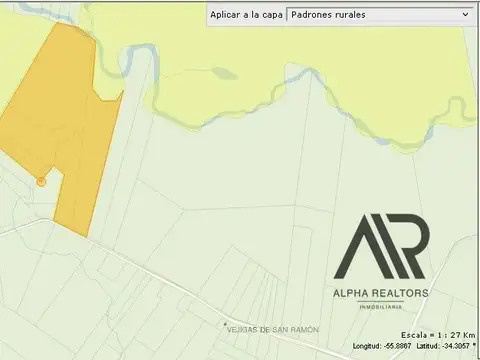Viewport: 480px width, 360px height.
Task: Open the Padrones rurales layer dropdown
Action: (380, 15)
